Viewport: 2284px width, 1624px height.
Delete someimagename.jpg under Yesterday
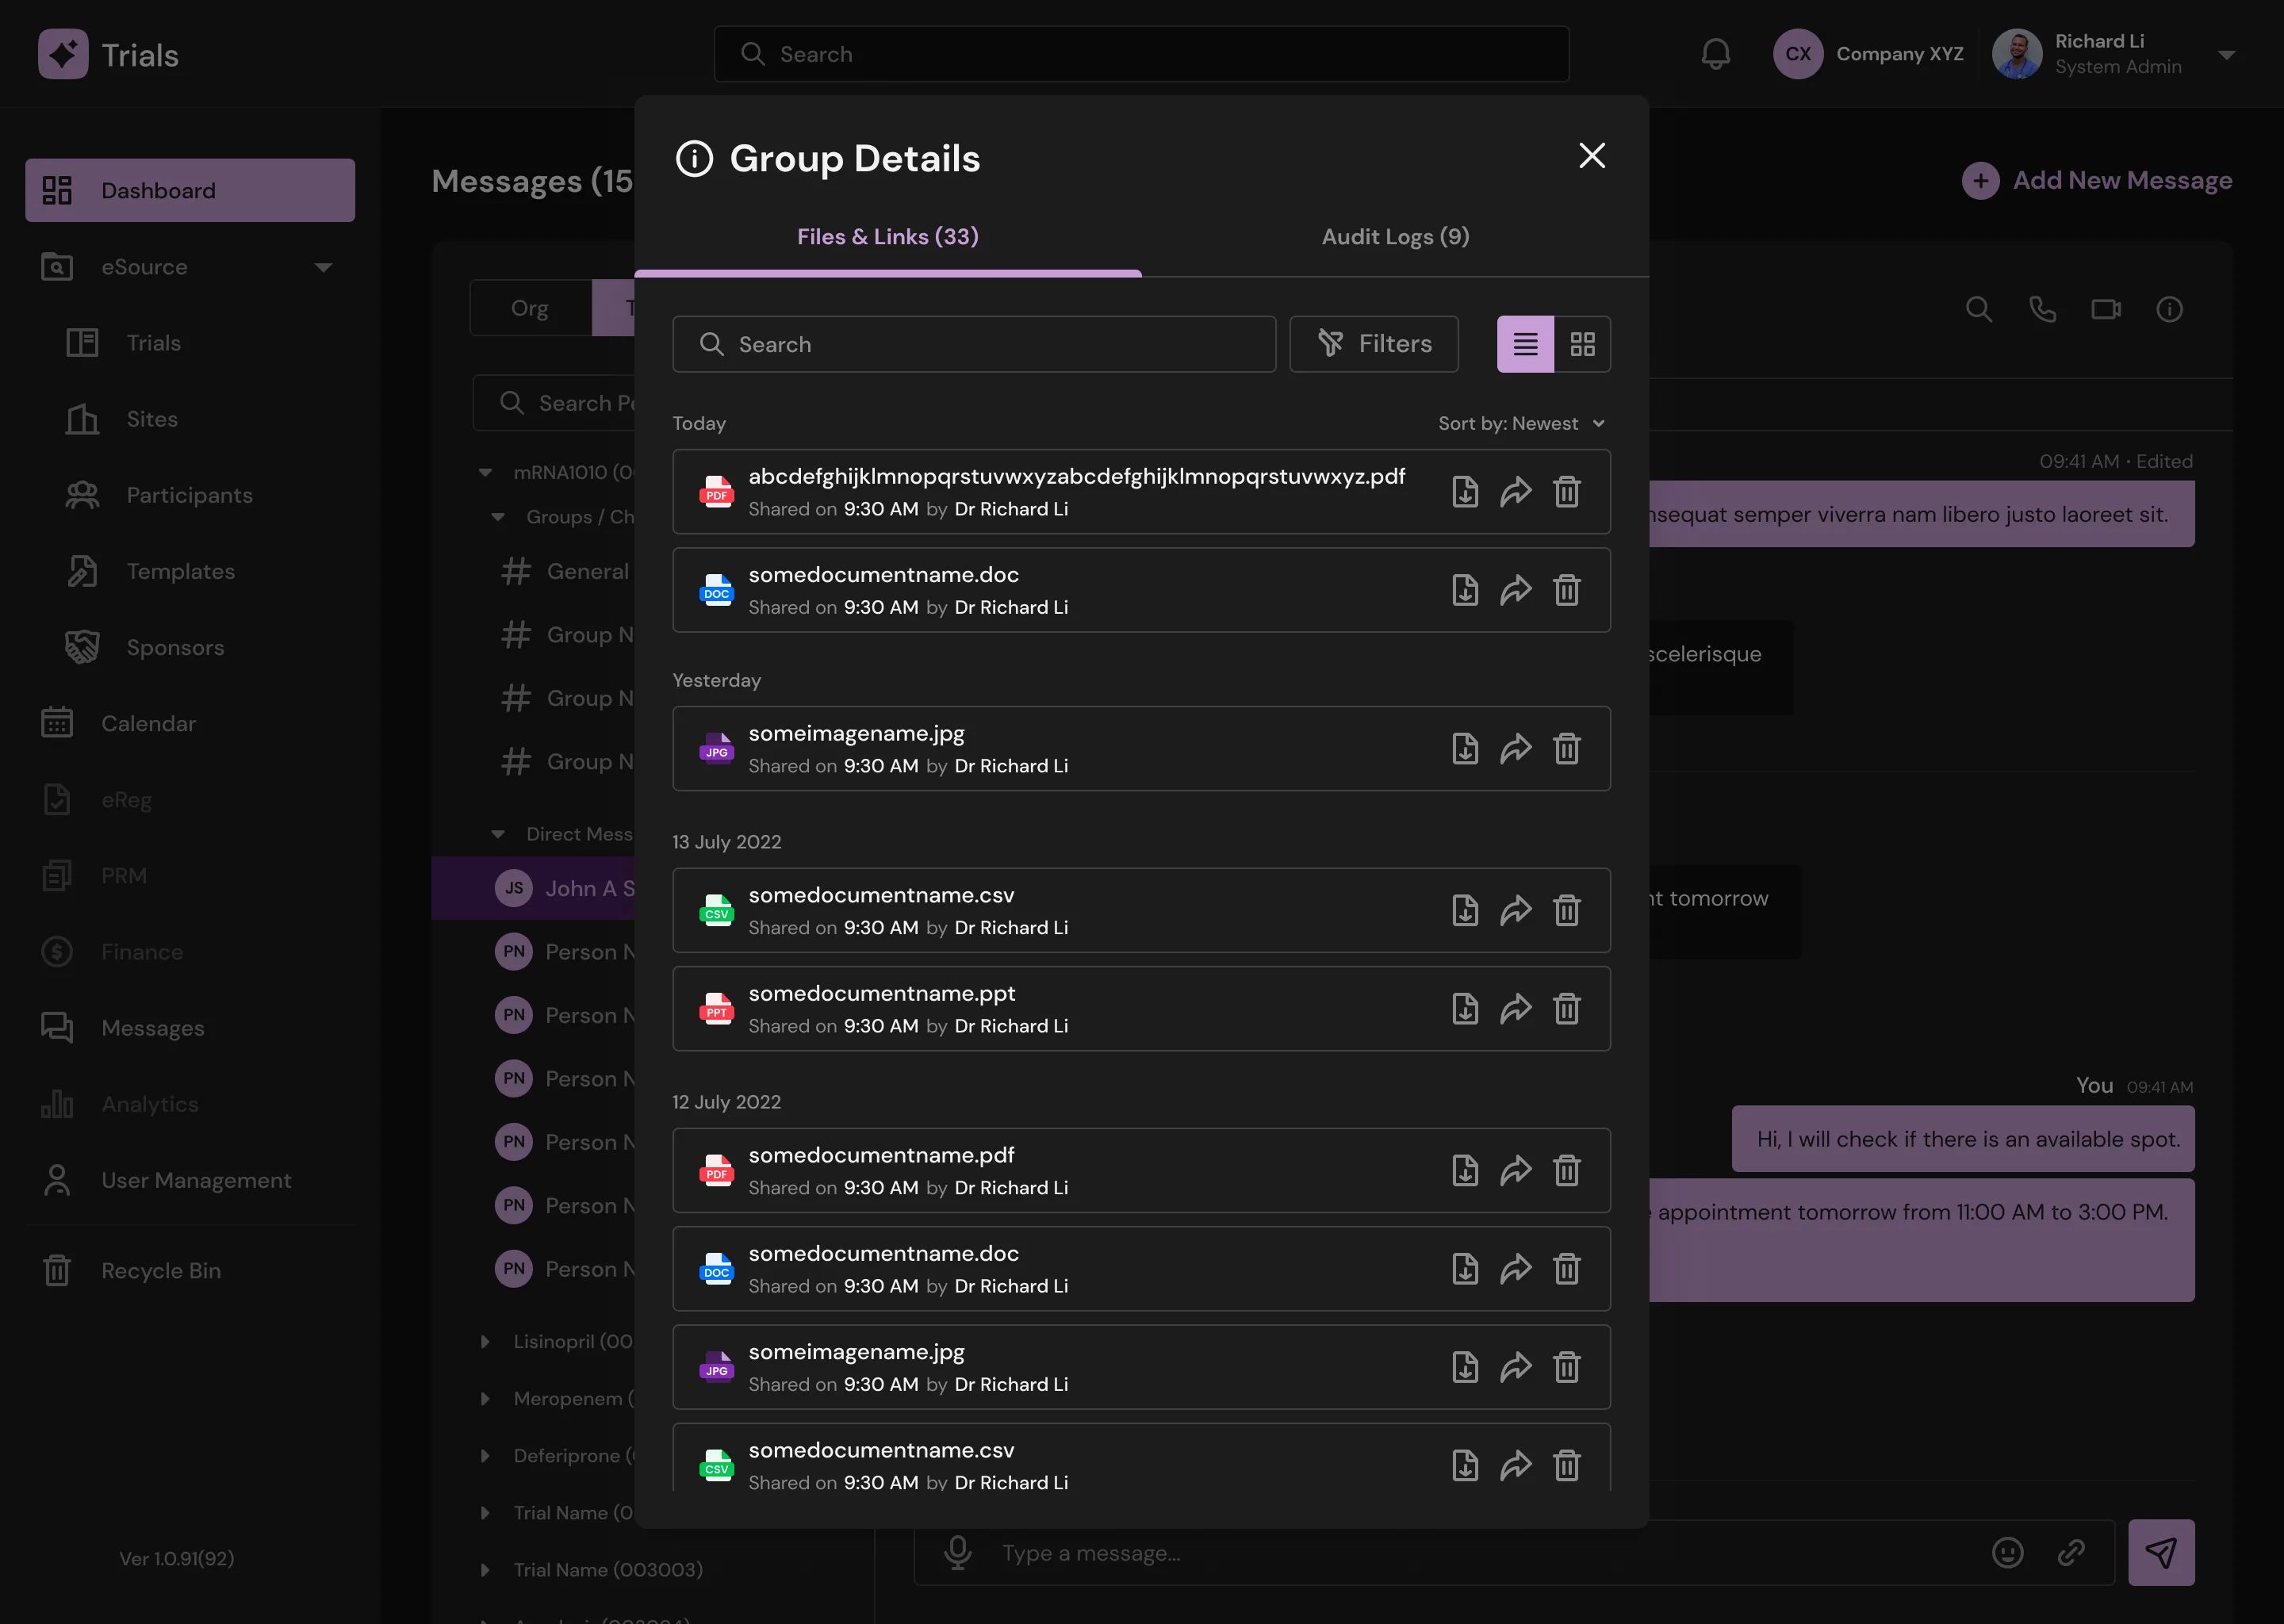click(x=1567, y=749)
